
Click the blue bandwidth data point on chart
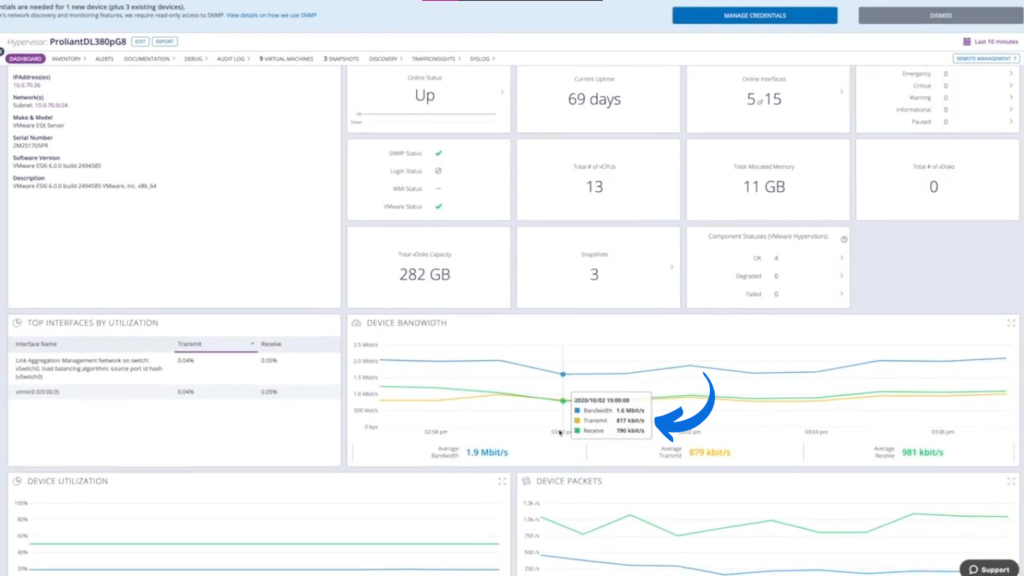click(563, 374)
